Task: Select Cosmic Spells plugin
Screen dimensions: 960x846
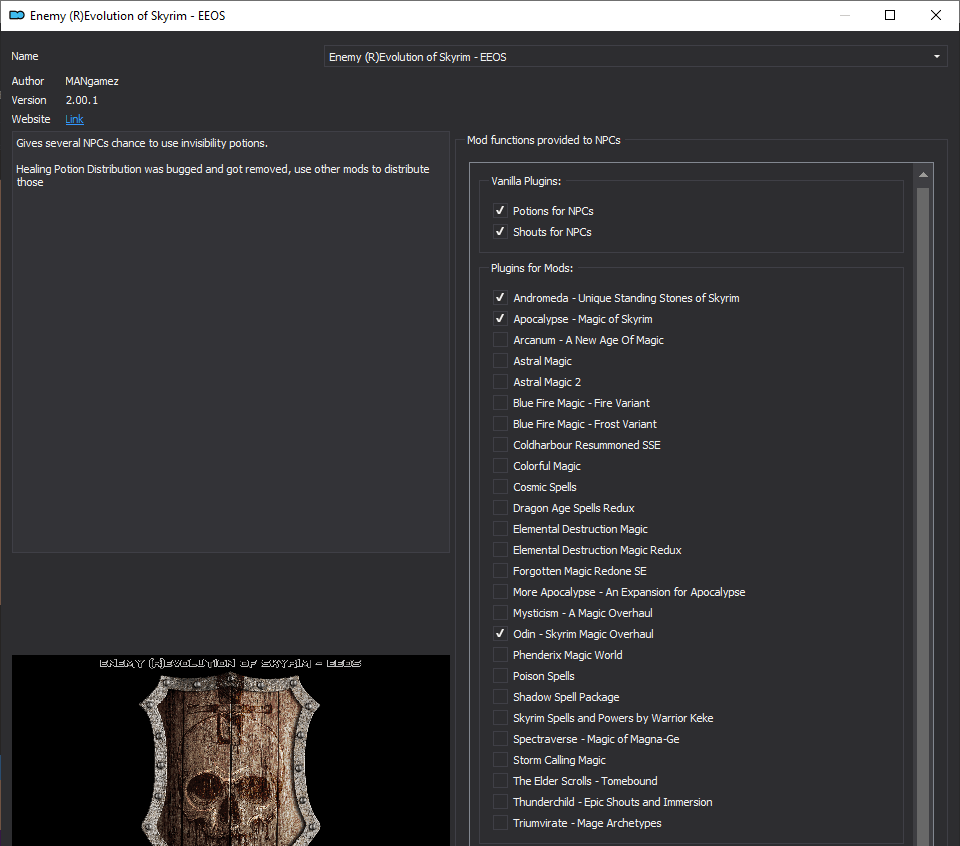Action: 500,487
